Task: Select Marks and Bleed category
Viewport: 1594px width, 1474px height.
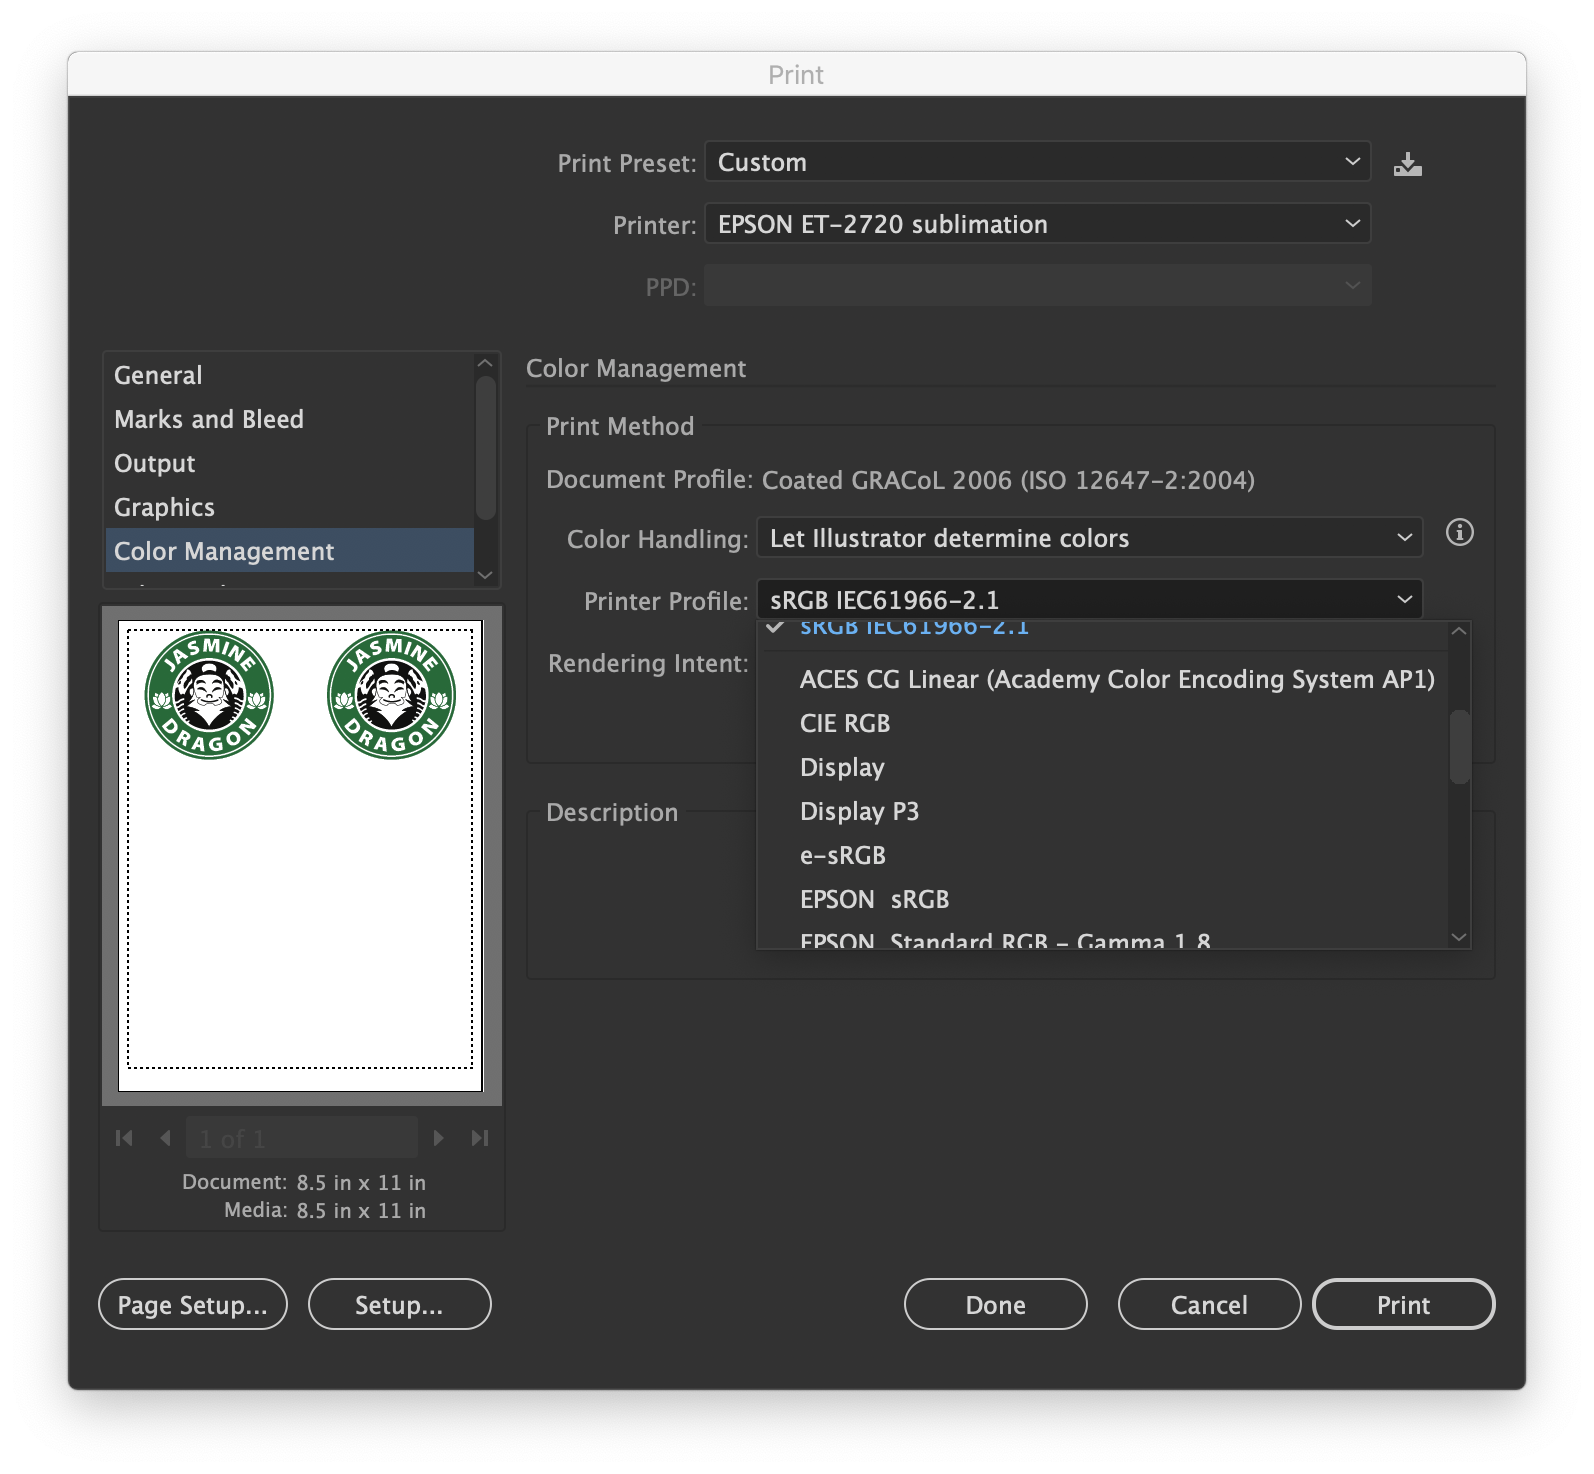Action: coord(289,419)
